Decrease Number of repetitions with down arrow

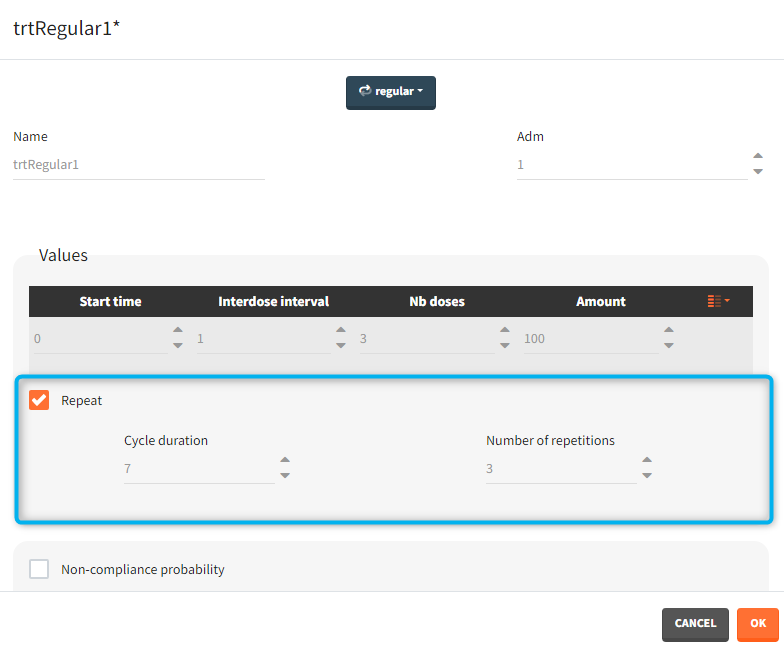point(647,476)
